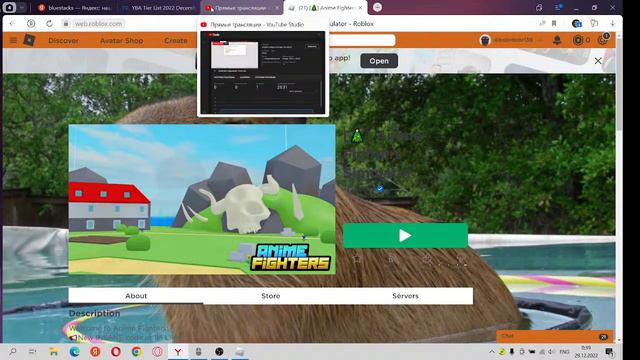Image resolution: width=640 pixels, height=360 pixels.
Task: Bookmark page with bookmark icon
Action: tap(554, 24)
